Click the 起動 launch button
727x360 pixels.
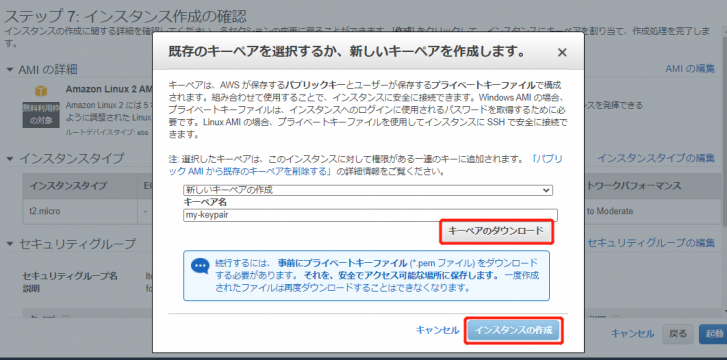pos(713,334)
